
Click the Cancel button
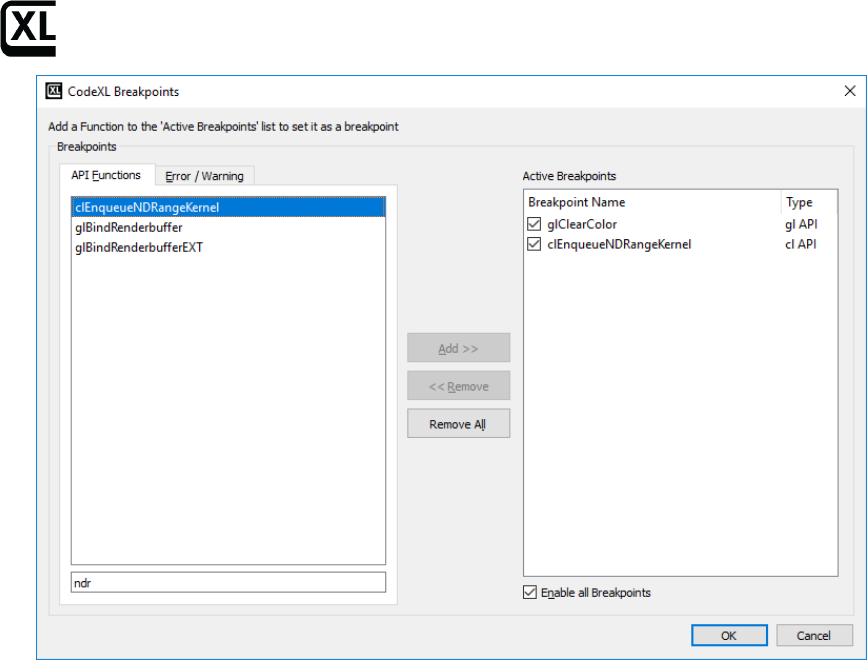(814, 635)
